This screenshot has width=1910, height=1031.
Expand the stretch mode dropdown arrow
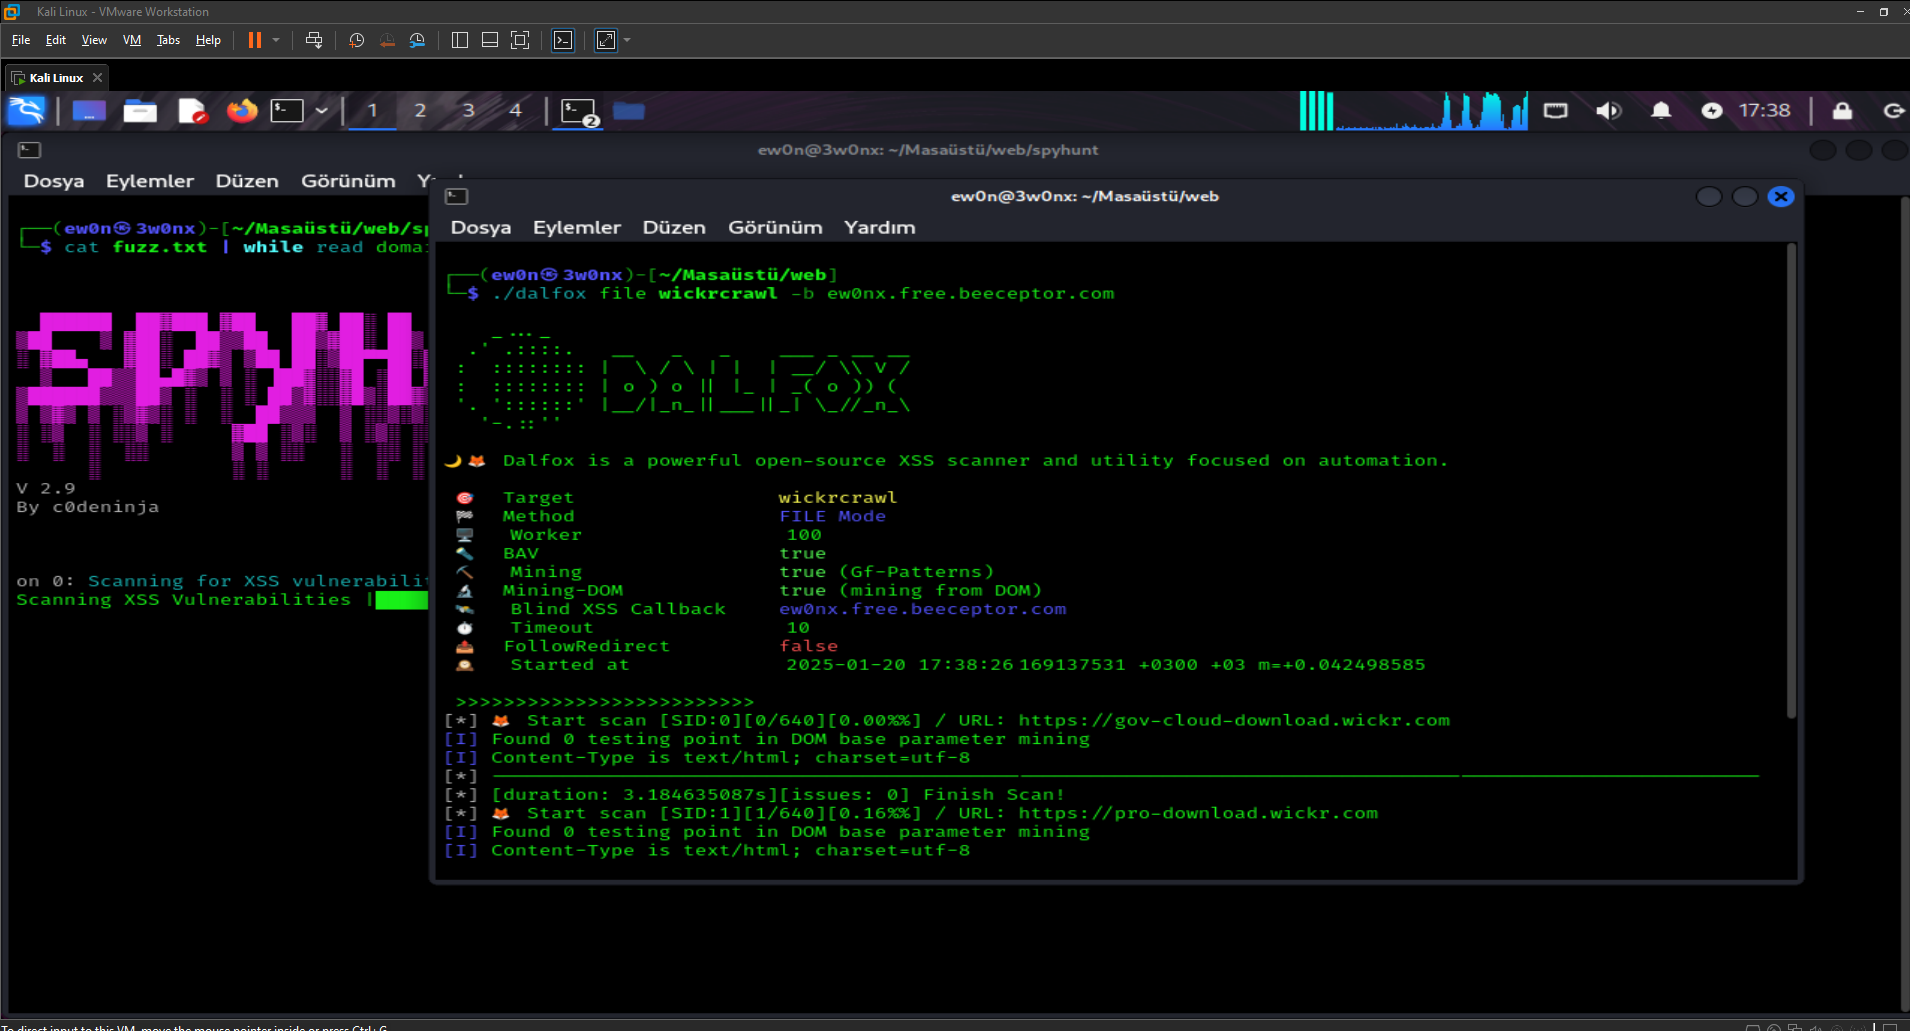click(627, 40)
